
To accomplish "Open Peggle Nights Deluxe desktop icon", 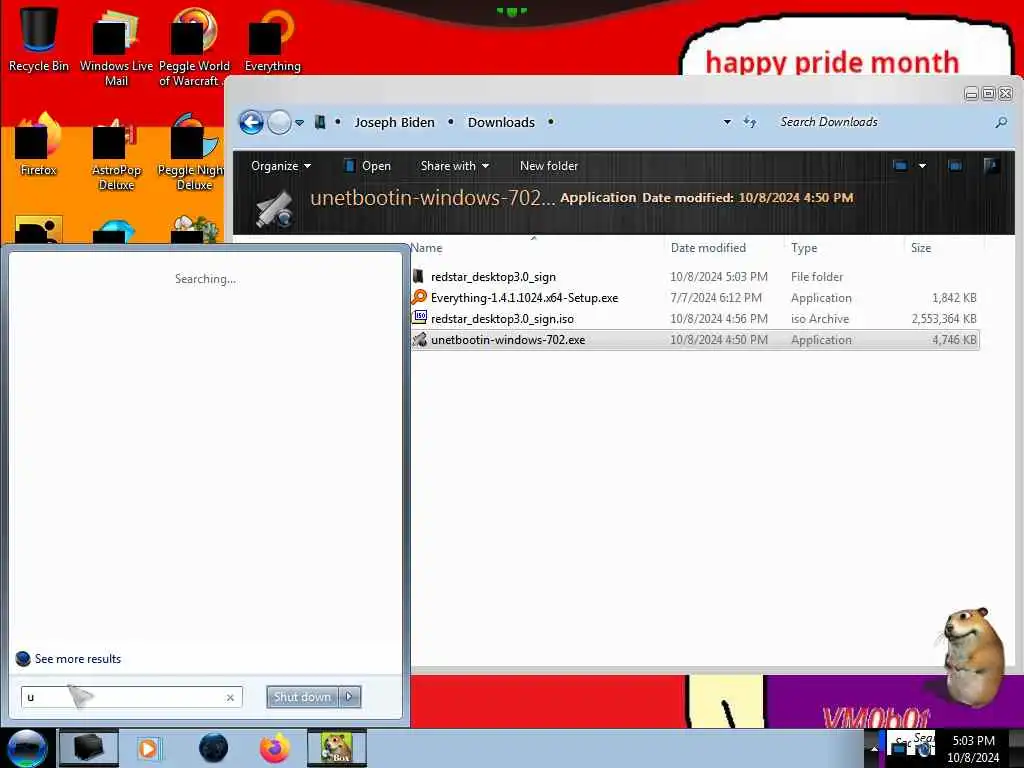I will tap(193, 152).
